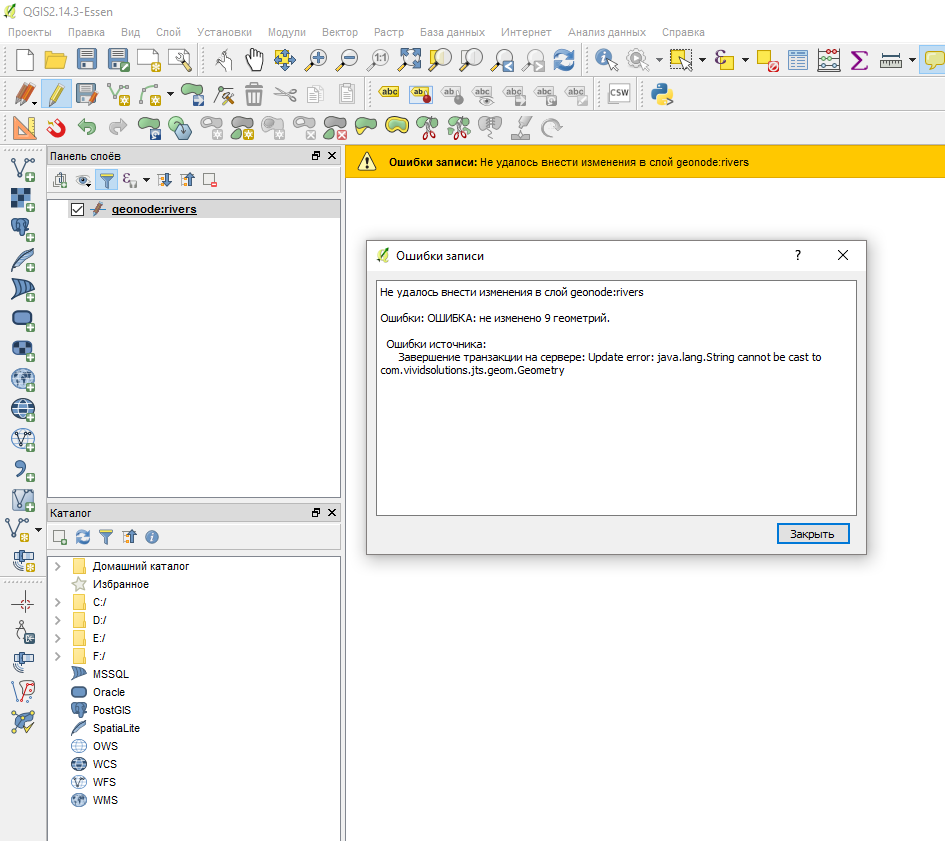
Task: Click the Add PostGIS layer elephant icon
Action: 22,229
